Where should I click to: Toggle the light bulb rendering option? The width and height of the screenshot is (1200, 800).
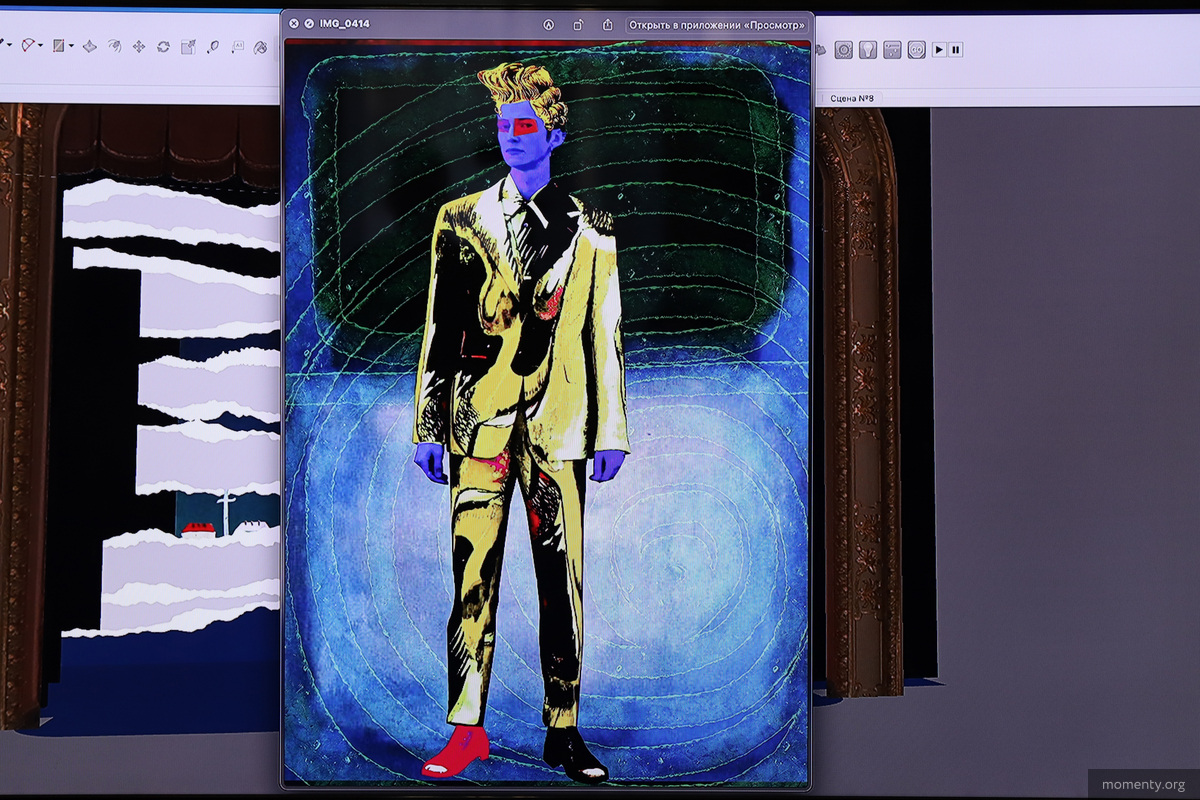868,50
